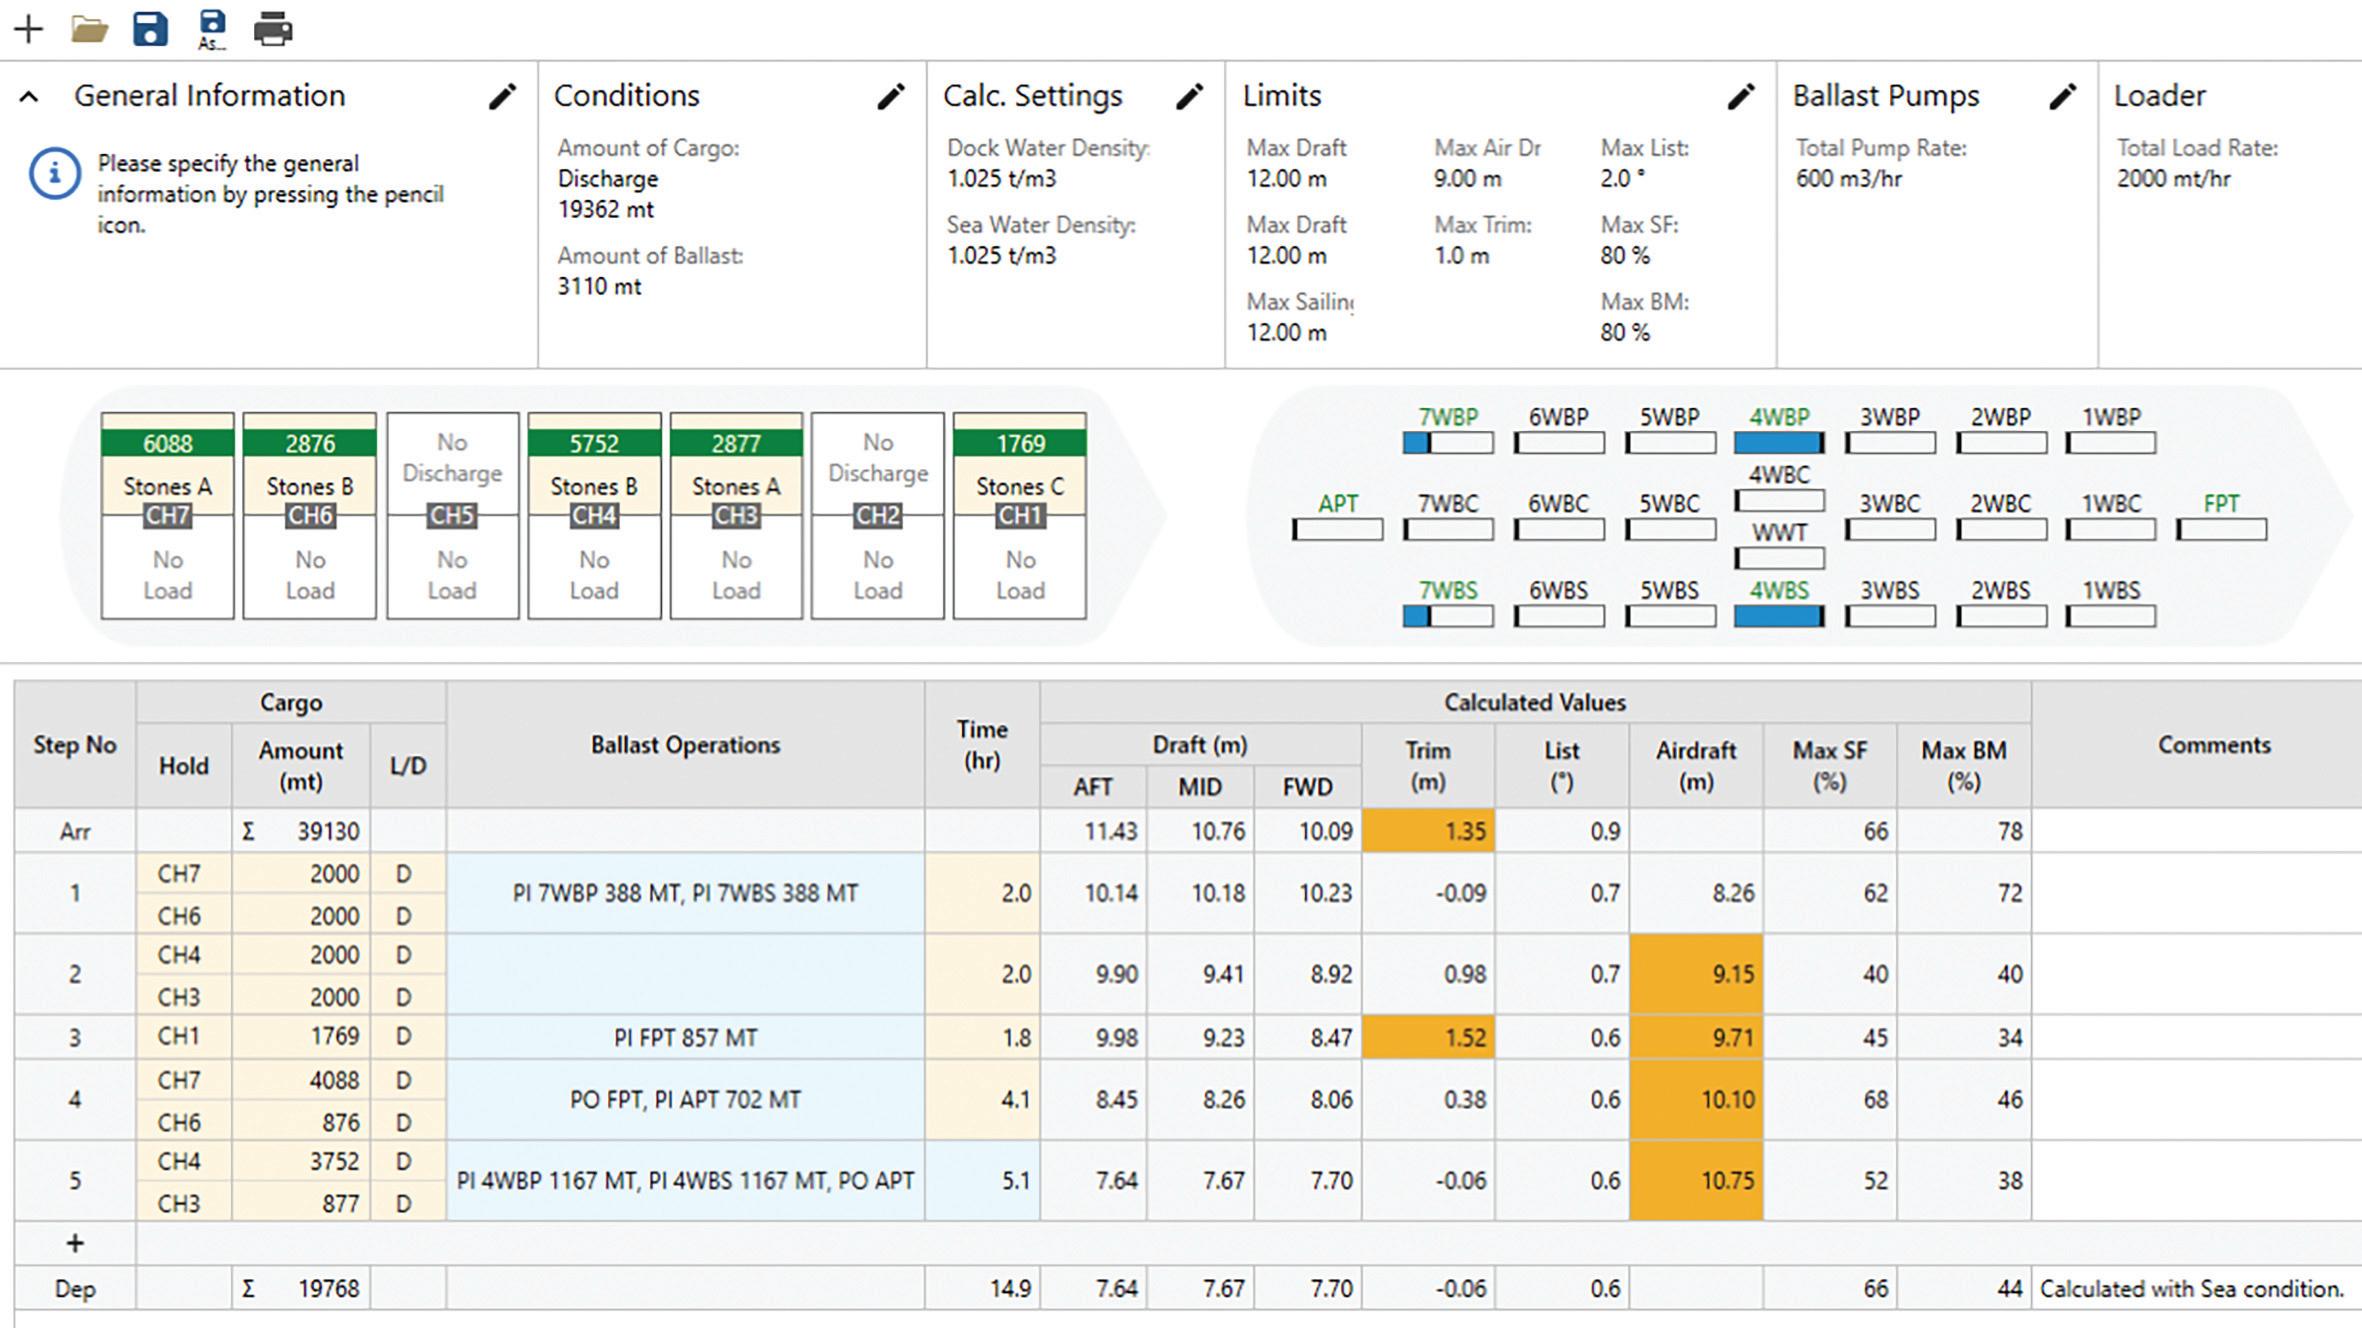Image resolution: width=2362 pixels, height=1328 pixels.
Task: Select the 4WBP ballast tank bar
Action: tap(1778, 442)
